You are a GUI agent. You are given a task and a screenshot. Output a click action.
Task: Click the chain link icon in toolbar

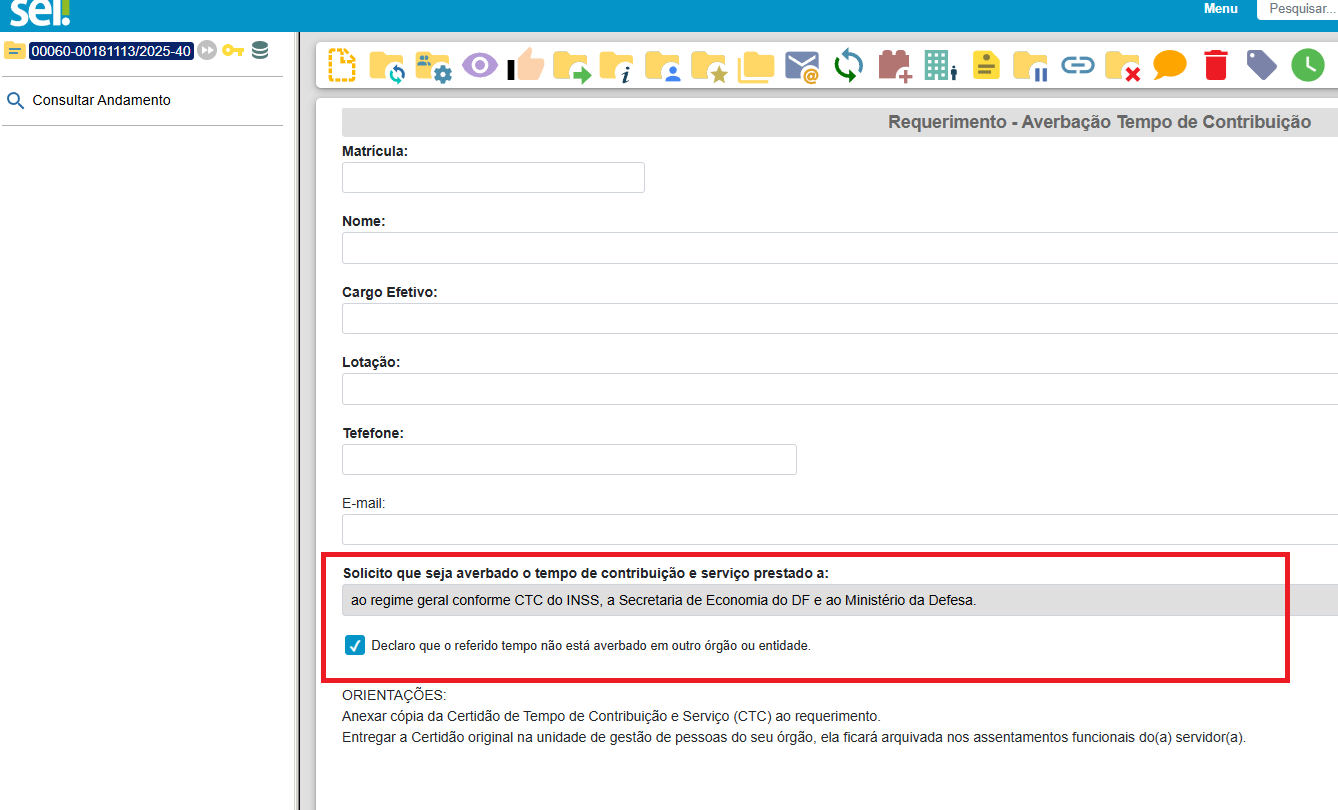tap(1077, 66)
